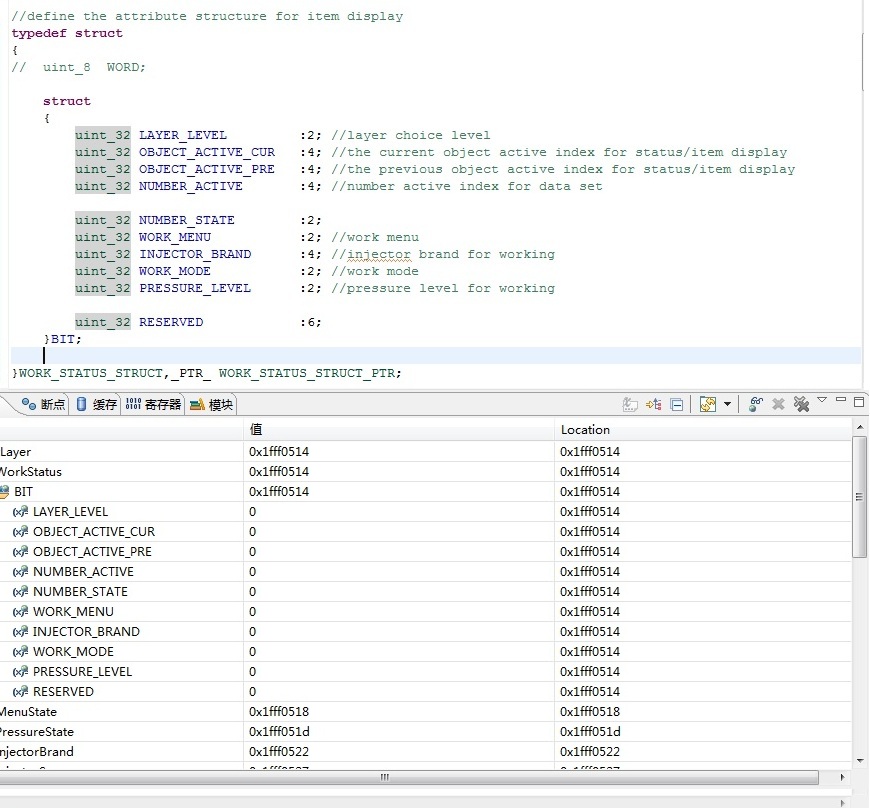Image resolution: width=870 pixels, height=808 pixels.
Task: Click the glasses watch expression icon
Action: click(x=756, y=404)
